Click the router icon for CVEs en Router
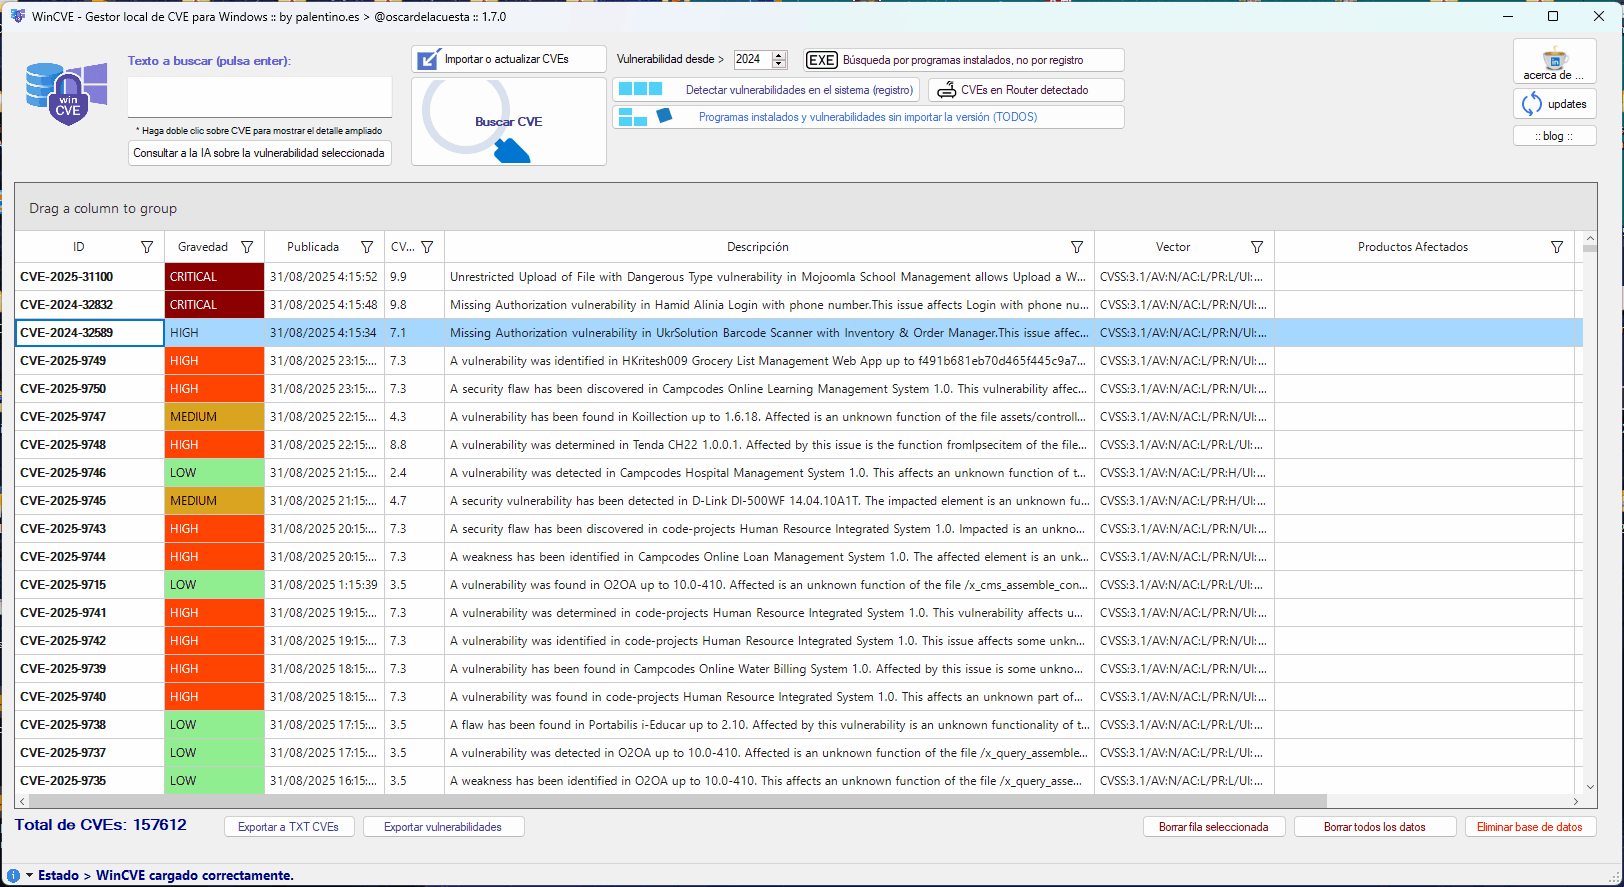Viewport: 1624px width, 887px height. [946, 90]
